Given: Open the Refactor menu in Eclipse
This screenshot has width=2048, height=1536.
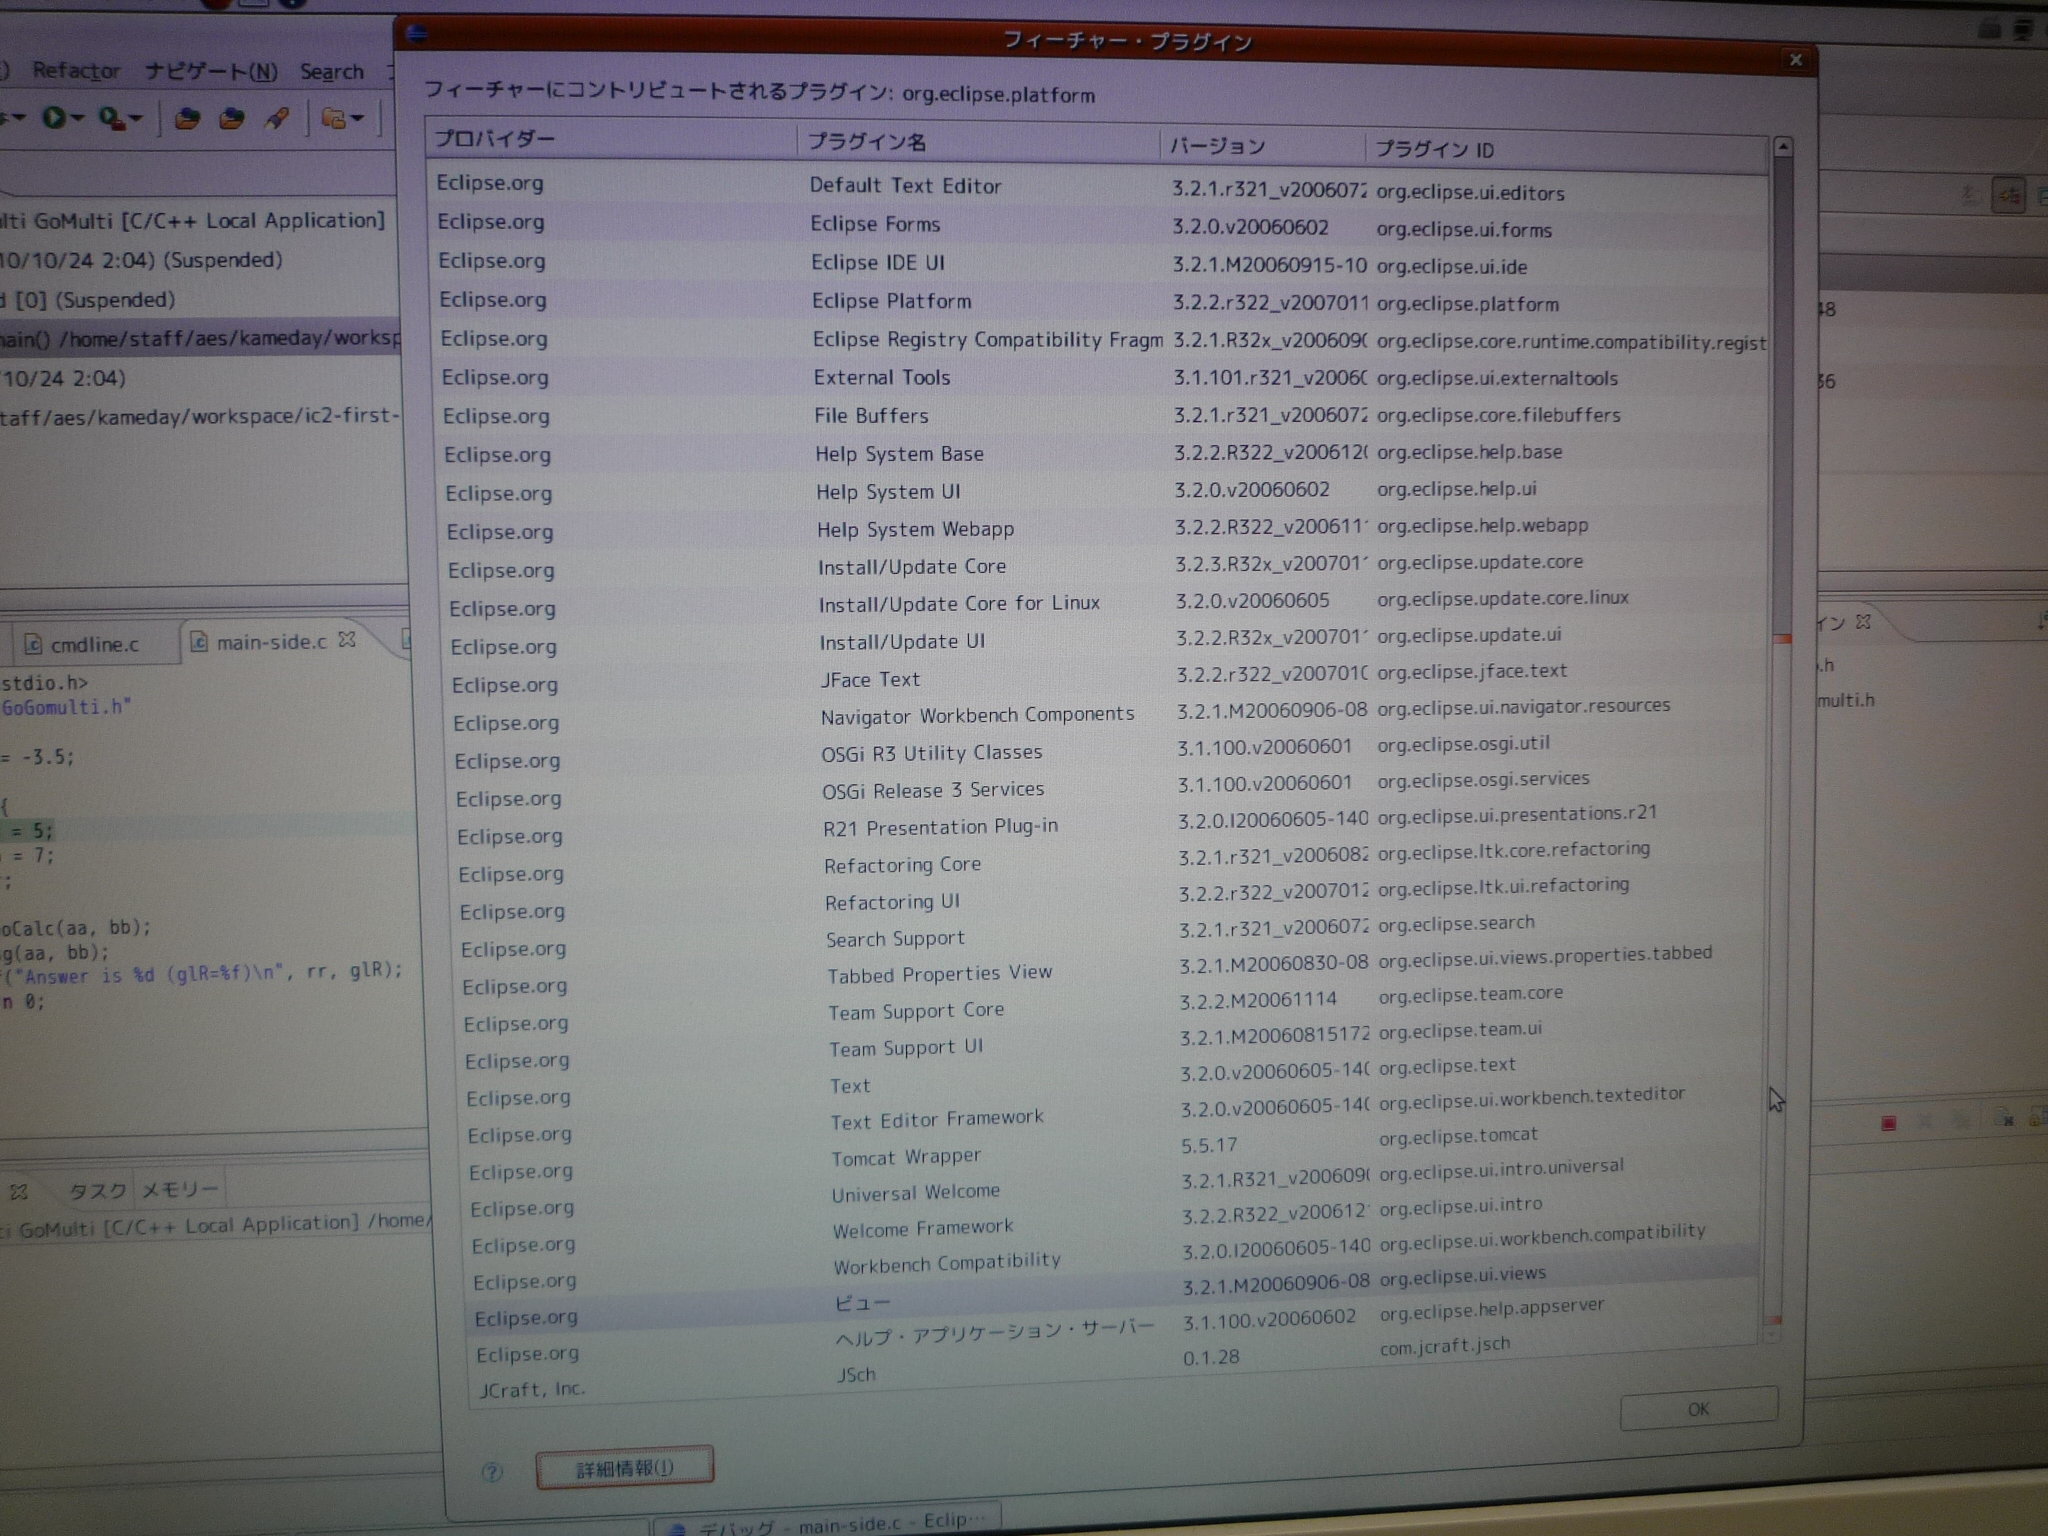Looking at the screenshot, I should pos(76,70).
